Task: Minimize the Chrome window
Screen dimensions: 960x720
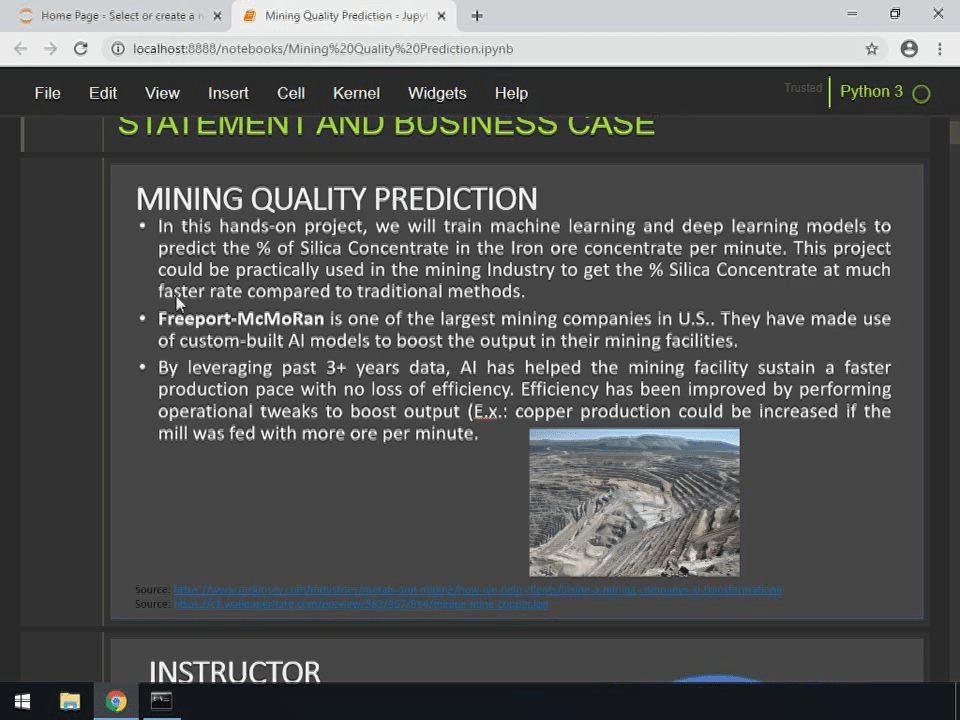Action: click(852, 13)
